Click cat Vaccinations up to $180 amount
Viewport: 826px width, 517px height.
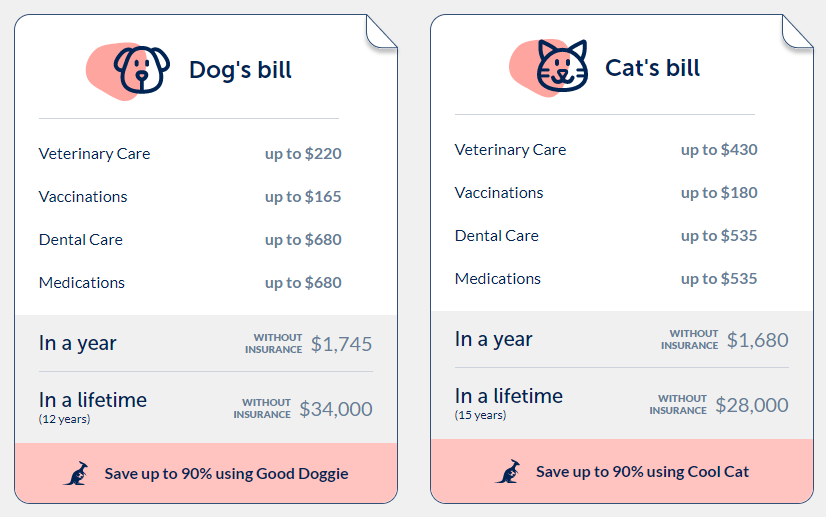719,193
